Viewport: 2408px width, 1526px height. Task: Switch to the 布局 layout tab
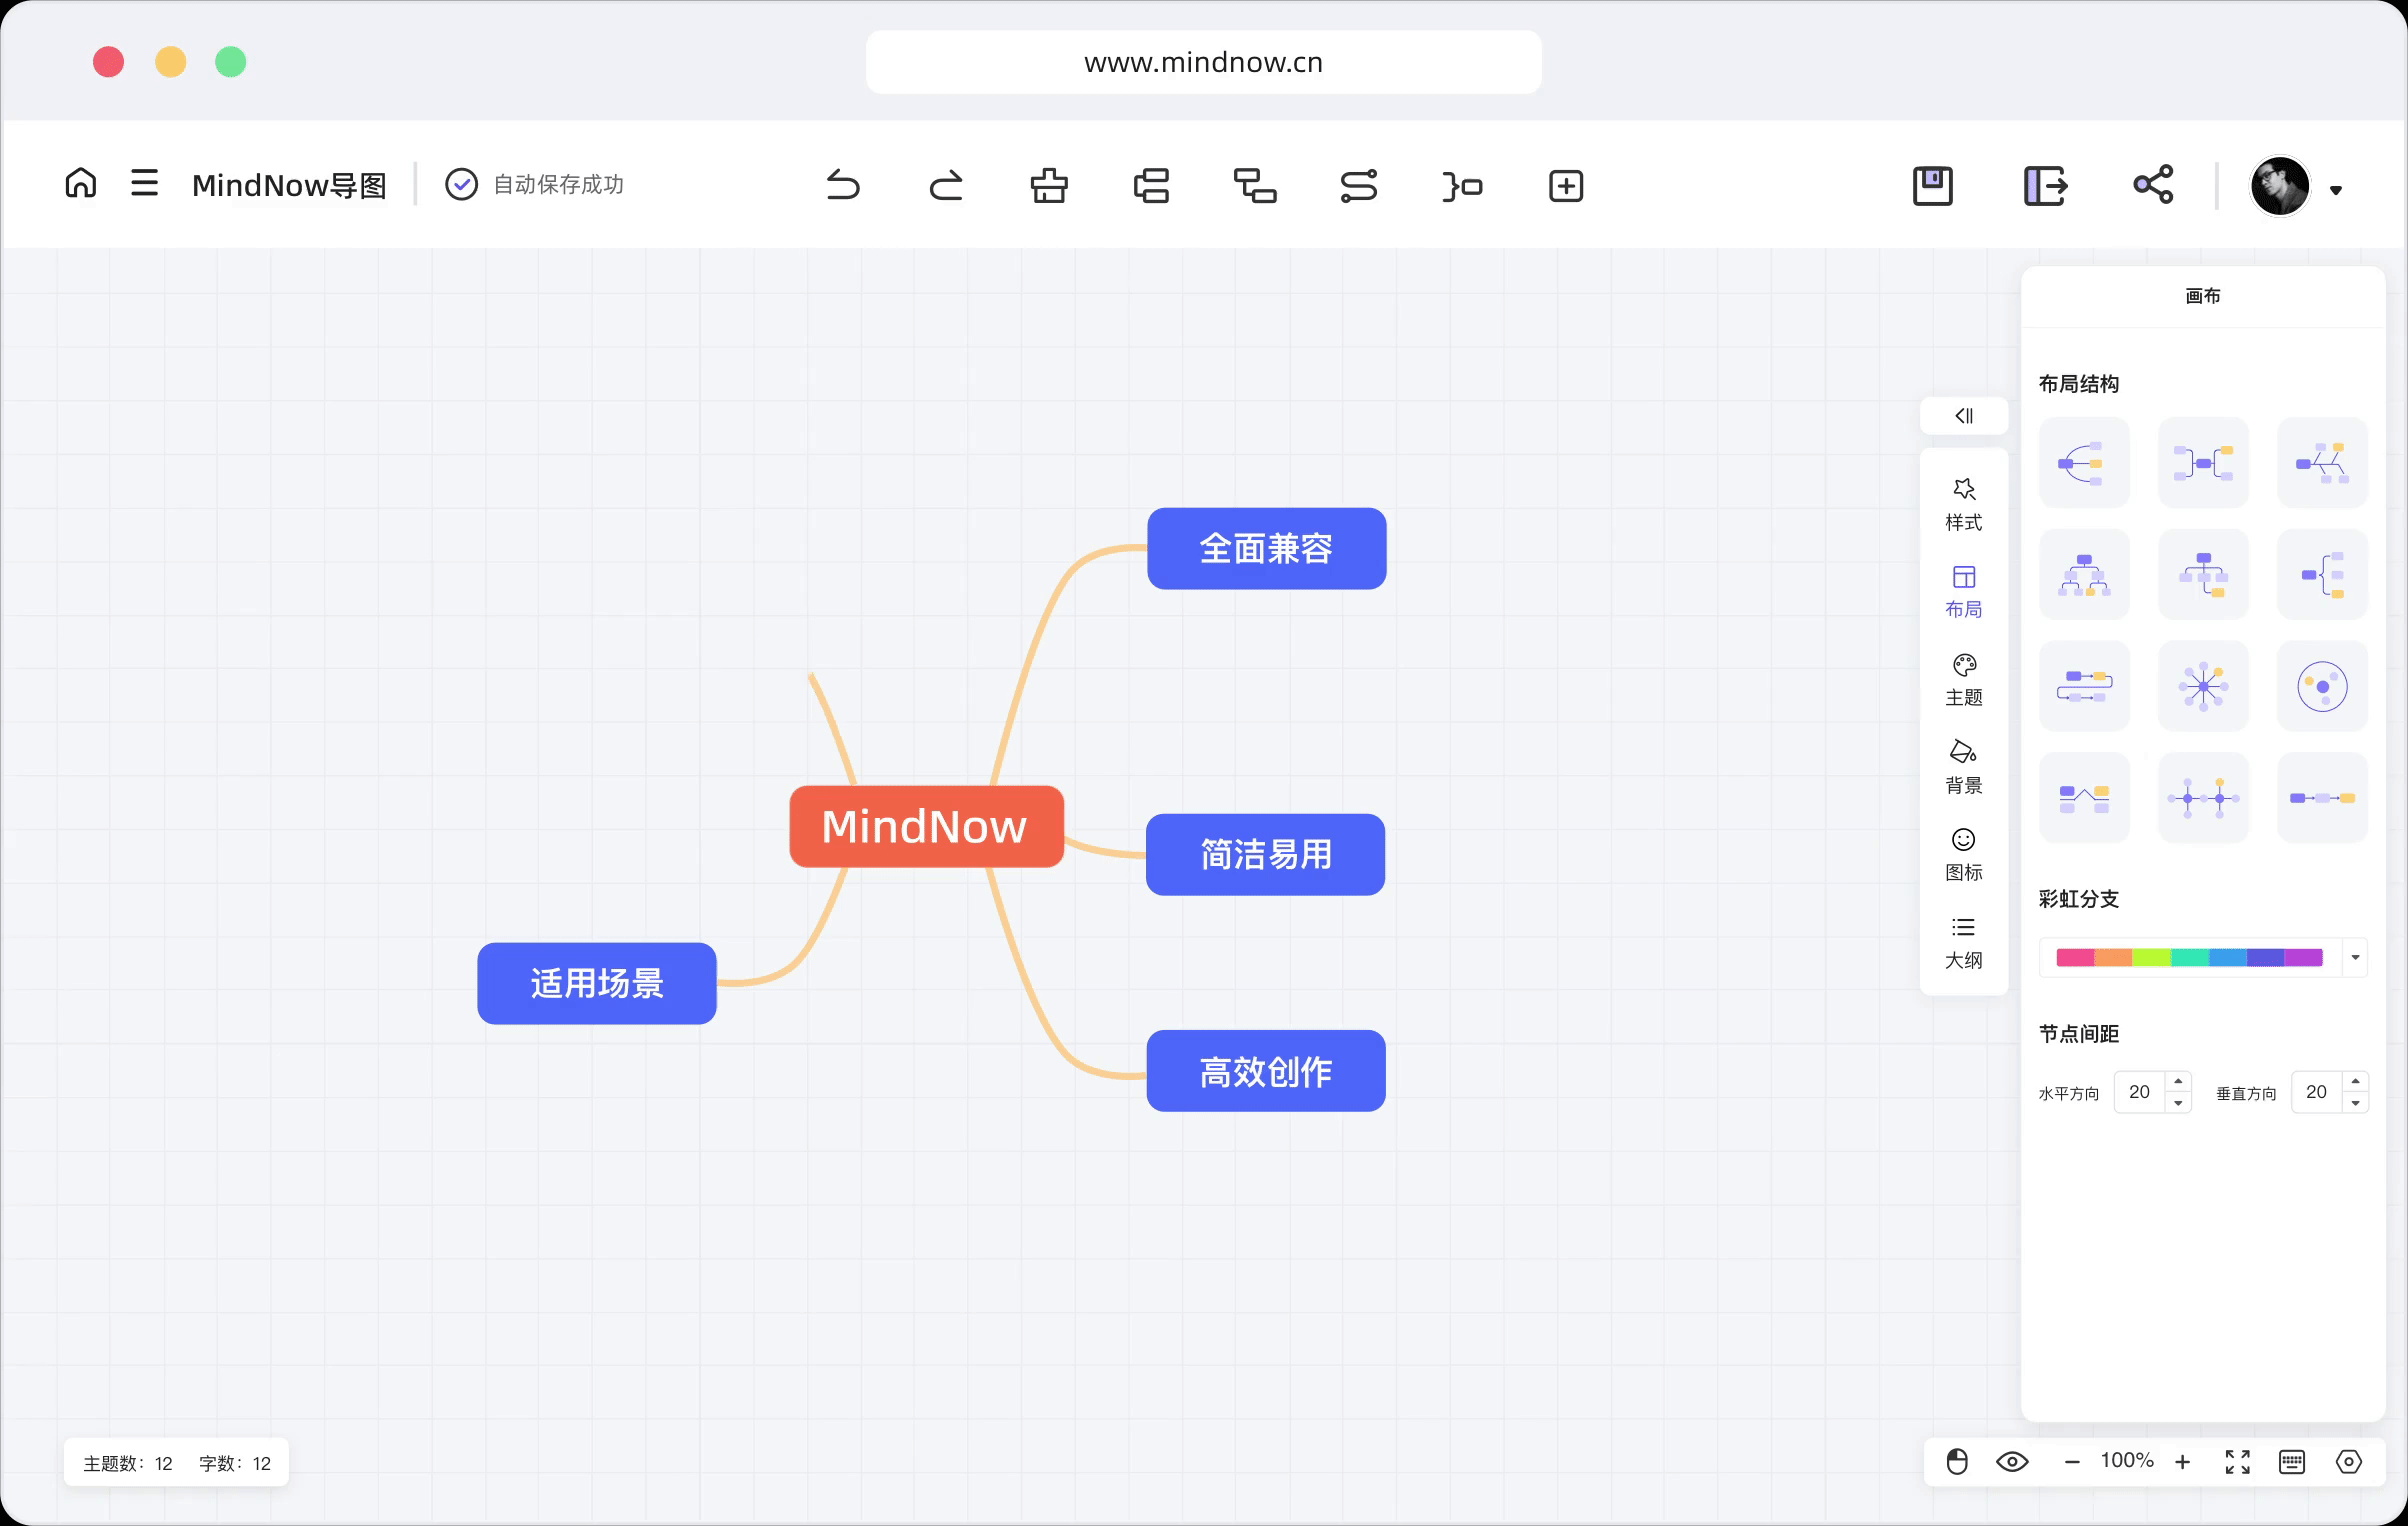(1964, 592)
